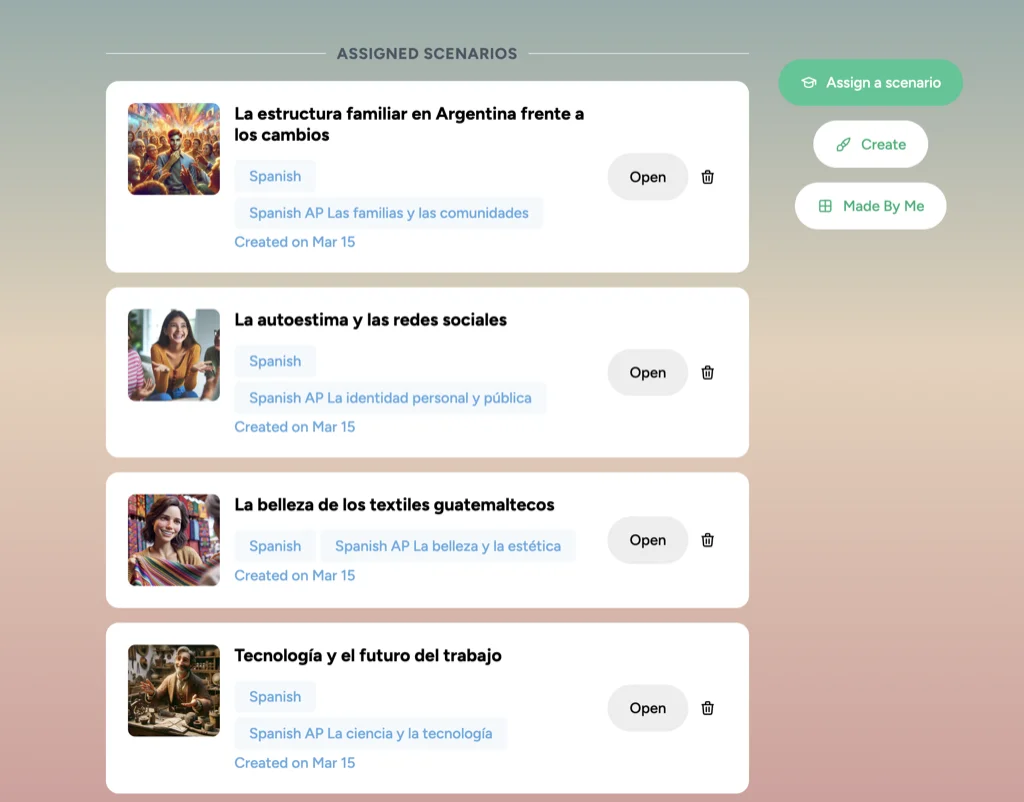Delete "La autoestima y las redes sociales" using its trash icon
The width and height of the screenshot is (1024, 802).
707,372
